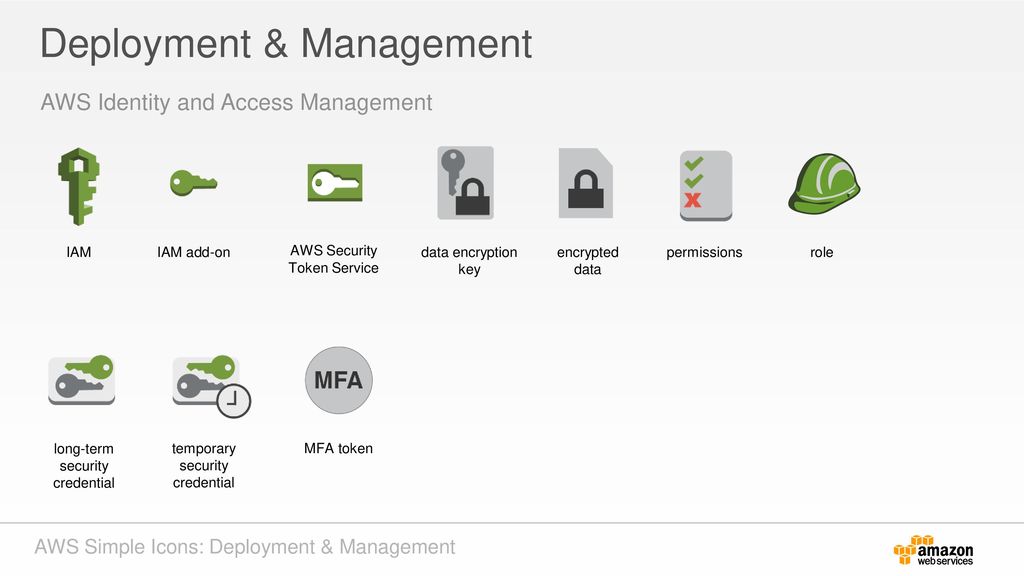Select the data encryption key icon

tap(466, 183)
